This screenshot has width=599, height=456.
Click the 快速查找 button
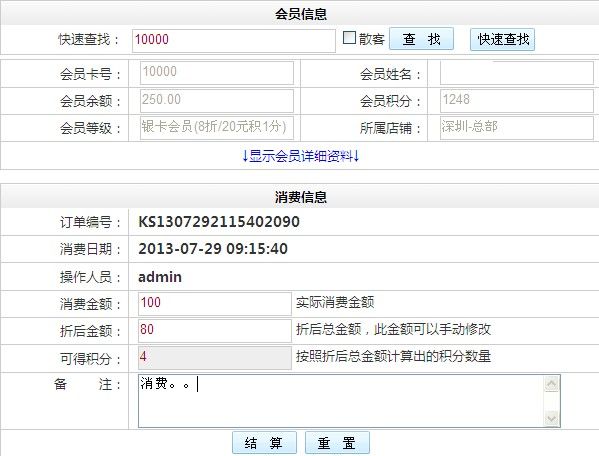pyautogui.click(x=502, y=39)
